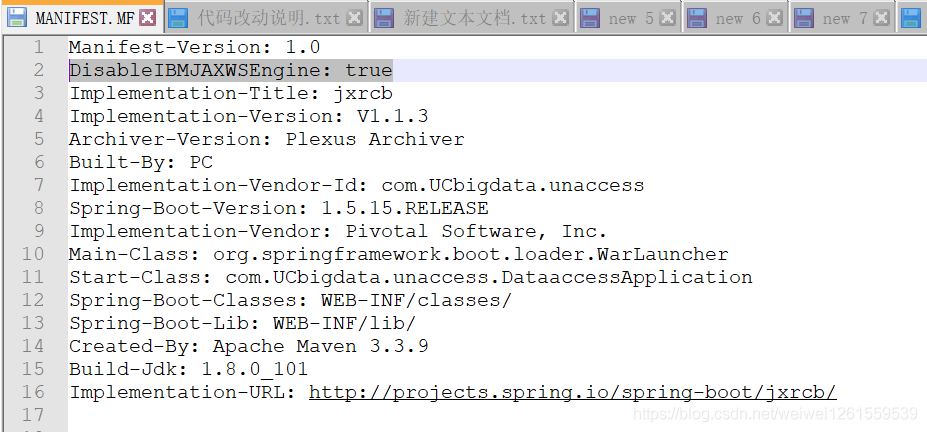Click the disk icon on new 7 tab
Image resolution: width=927 pixels, height=432 pixels.
pyautogui.click(x=803, y=18)
